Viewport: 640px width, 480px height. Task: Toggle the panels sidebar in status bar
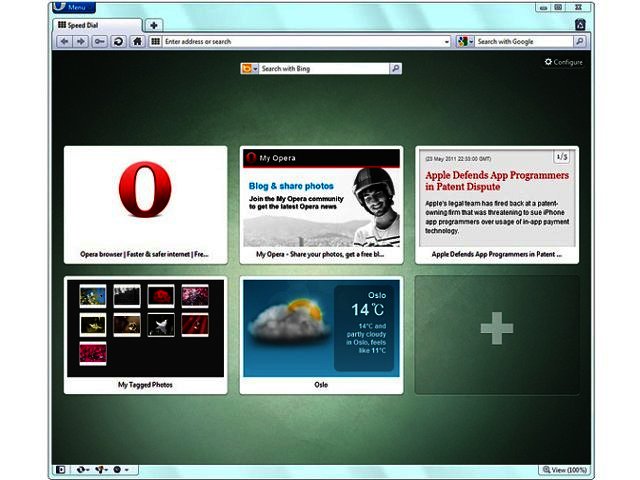click(x=60, y=469)
